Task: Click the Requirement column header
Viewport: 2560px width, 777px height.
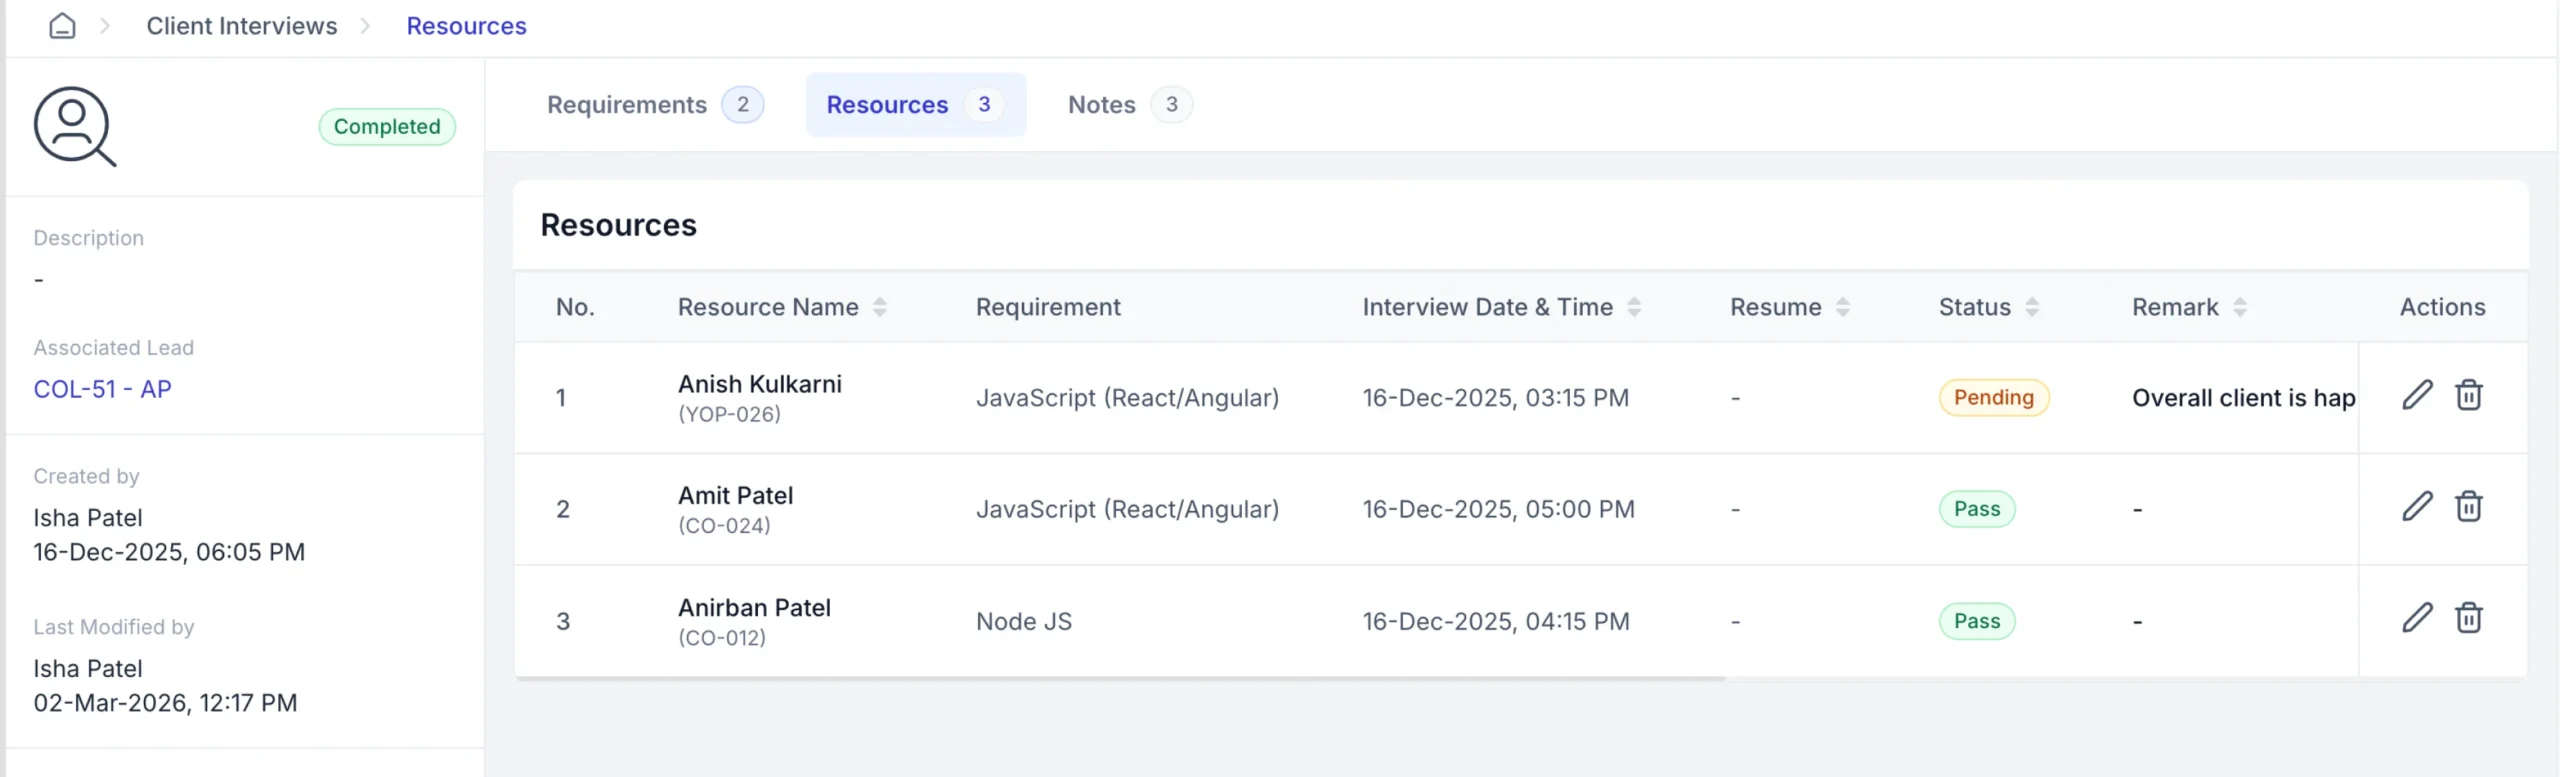Action: click(1048, 307)
